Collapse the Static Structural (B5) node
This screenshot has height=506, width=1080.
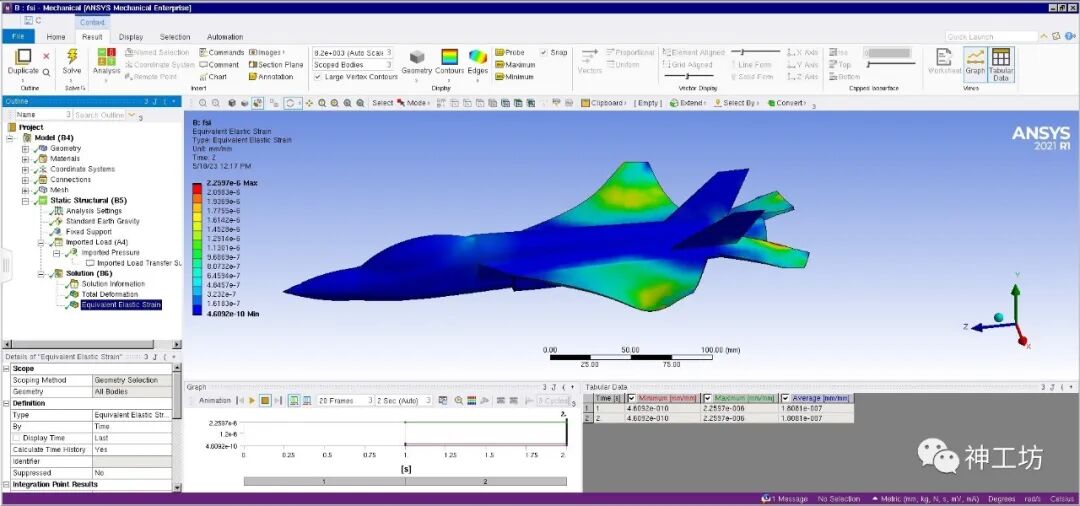(25, 201)
